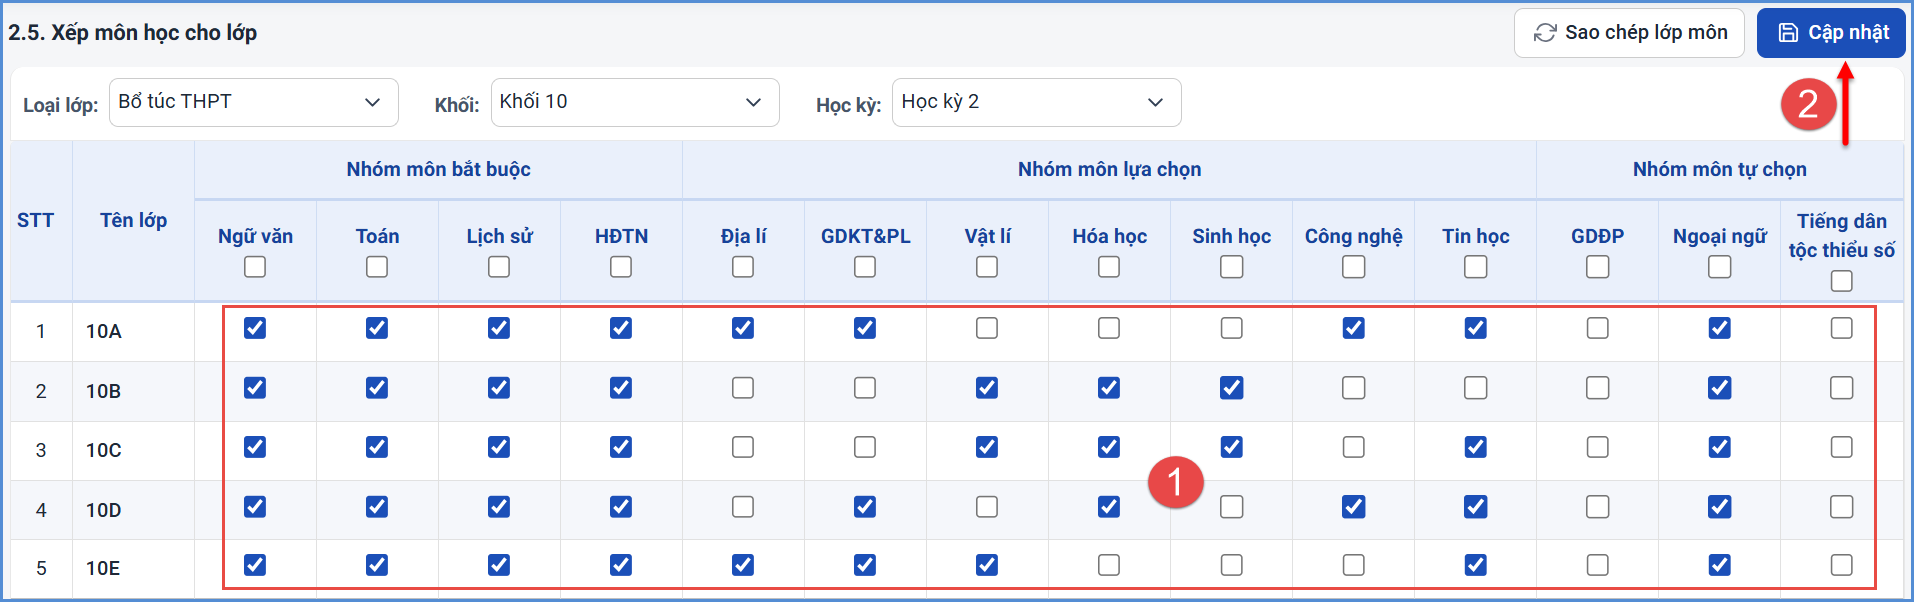
Task: Uncheck Toán for class 10C
Action: click(x=377, y=447)
